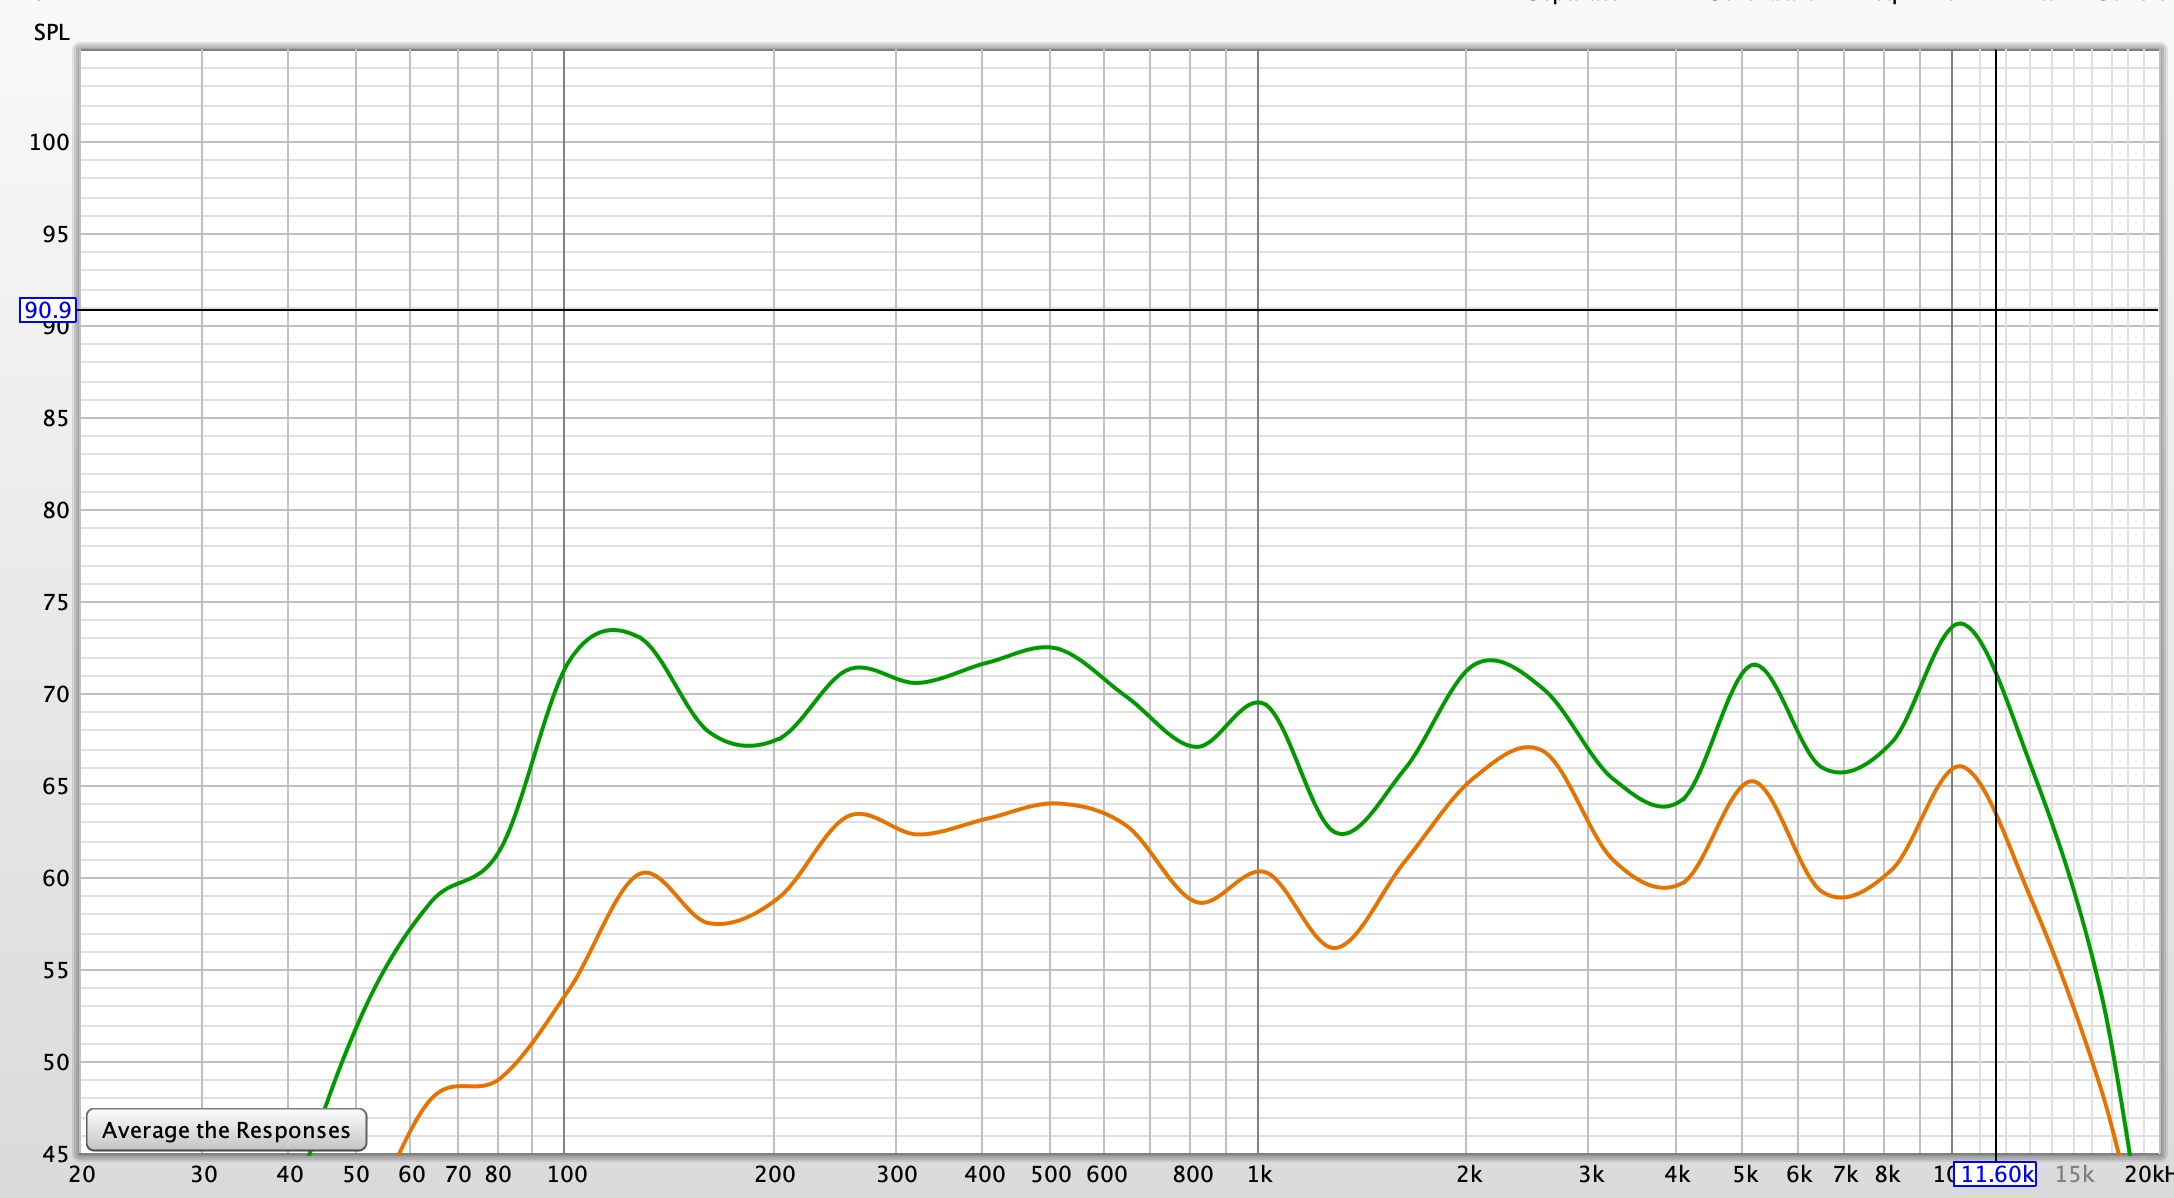The image size is (2174, 1198).
Task: Click green trace peak near 10k
Action: pyautogui.click(x=1960, y=624)
